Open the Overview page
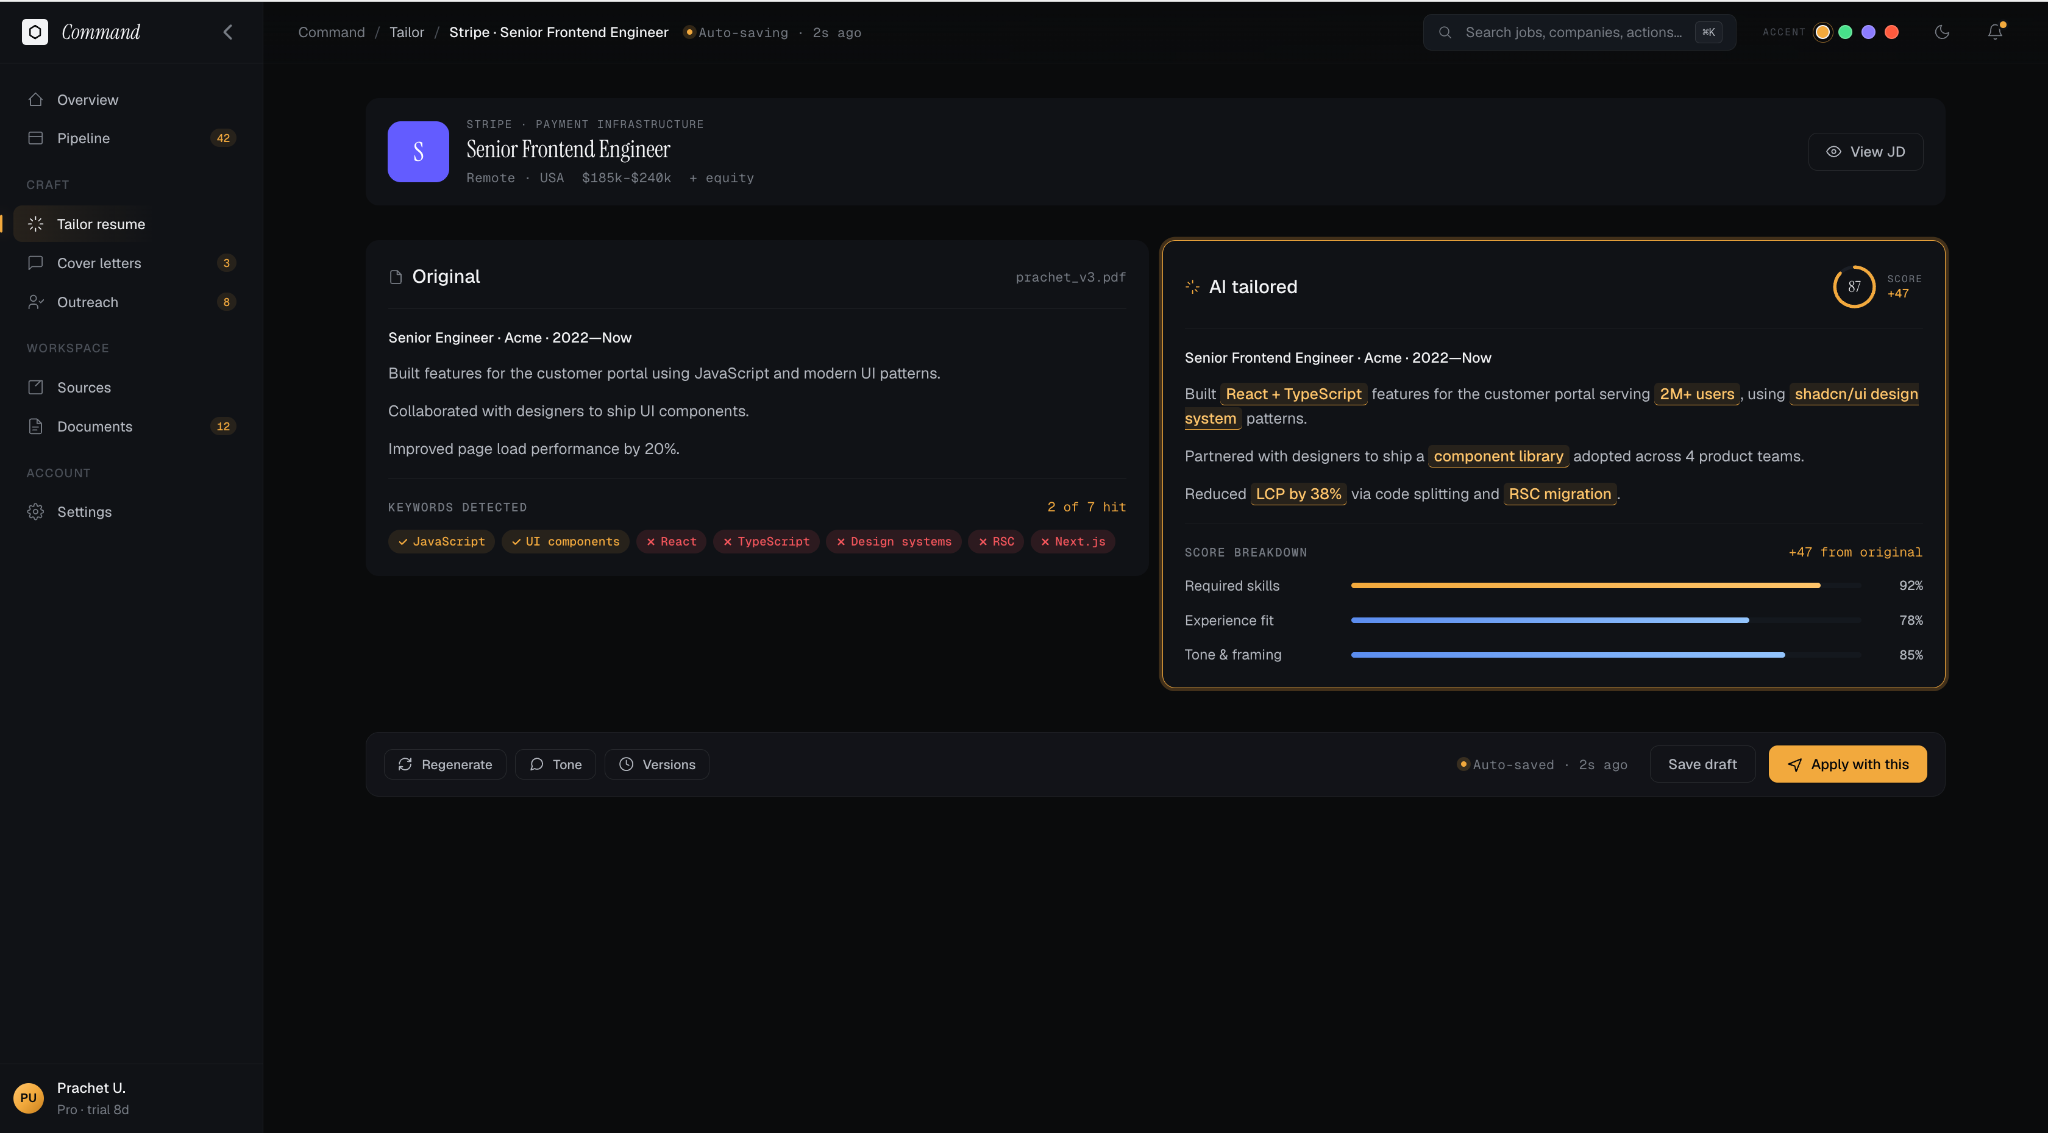Viewport: 2048px width, 1133px height. (x=131, y=100)
